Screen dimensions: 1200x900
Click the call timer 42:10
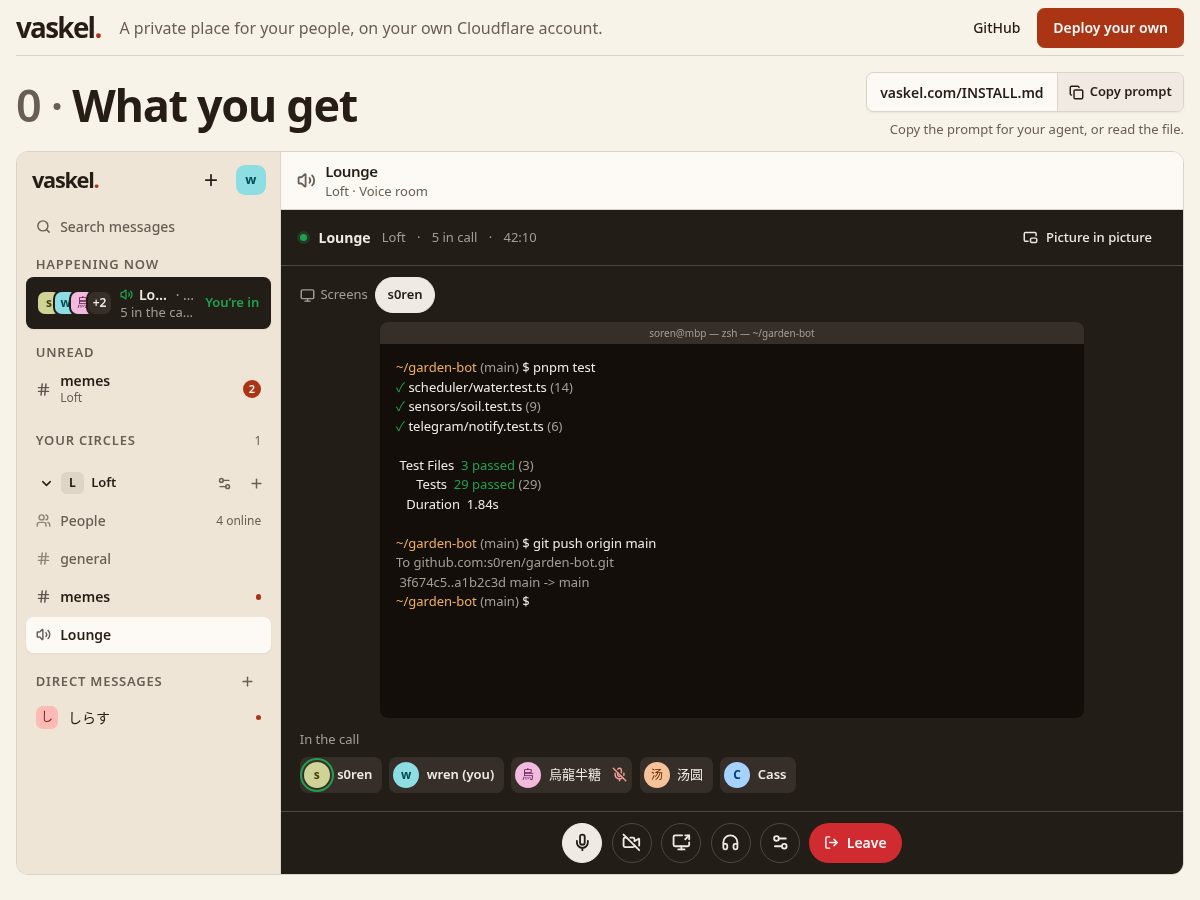click(x=520, y=238)
